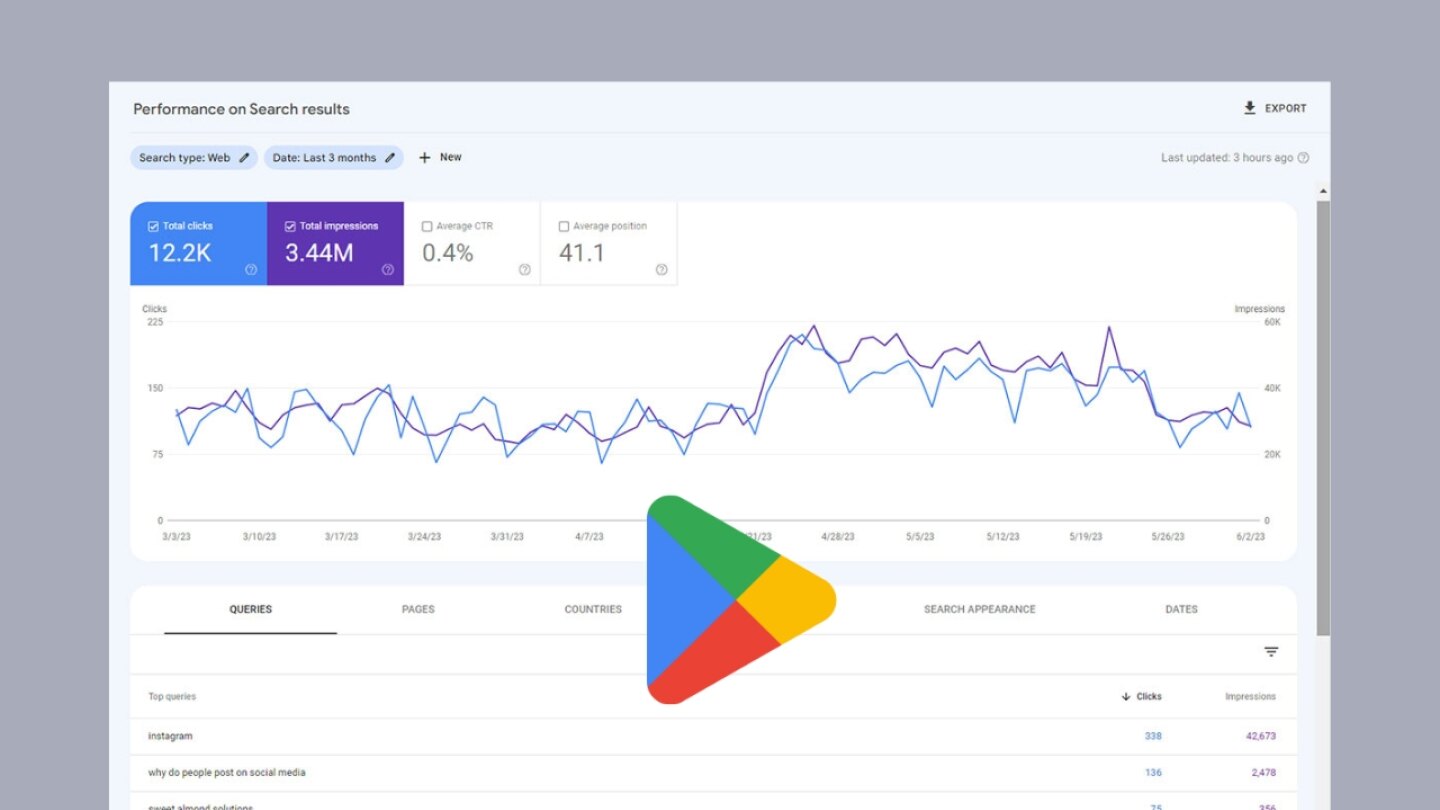Viewport: 1440px width, 810px height.
Task: Open help icon on Average CTR card
Action: pos(524,269)
